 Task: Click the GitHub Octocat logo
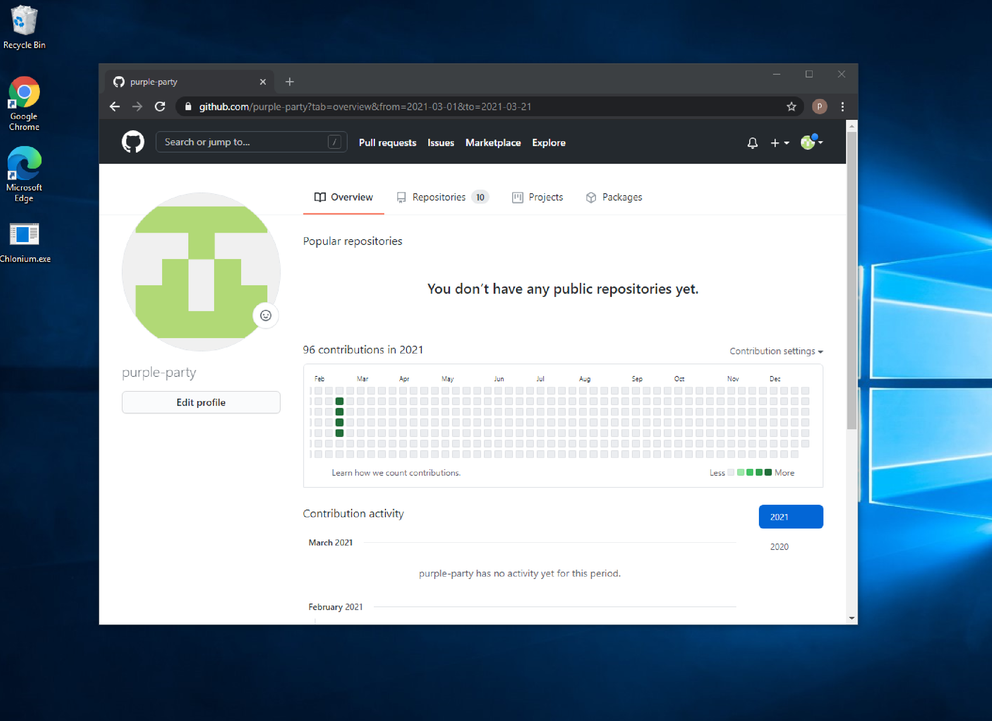coord(132,142)
